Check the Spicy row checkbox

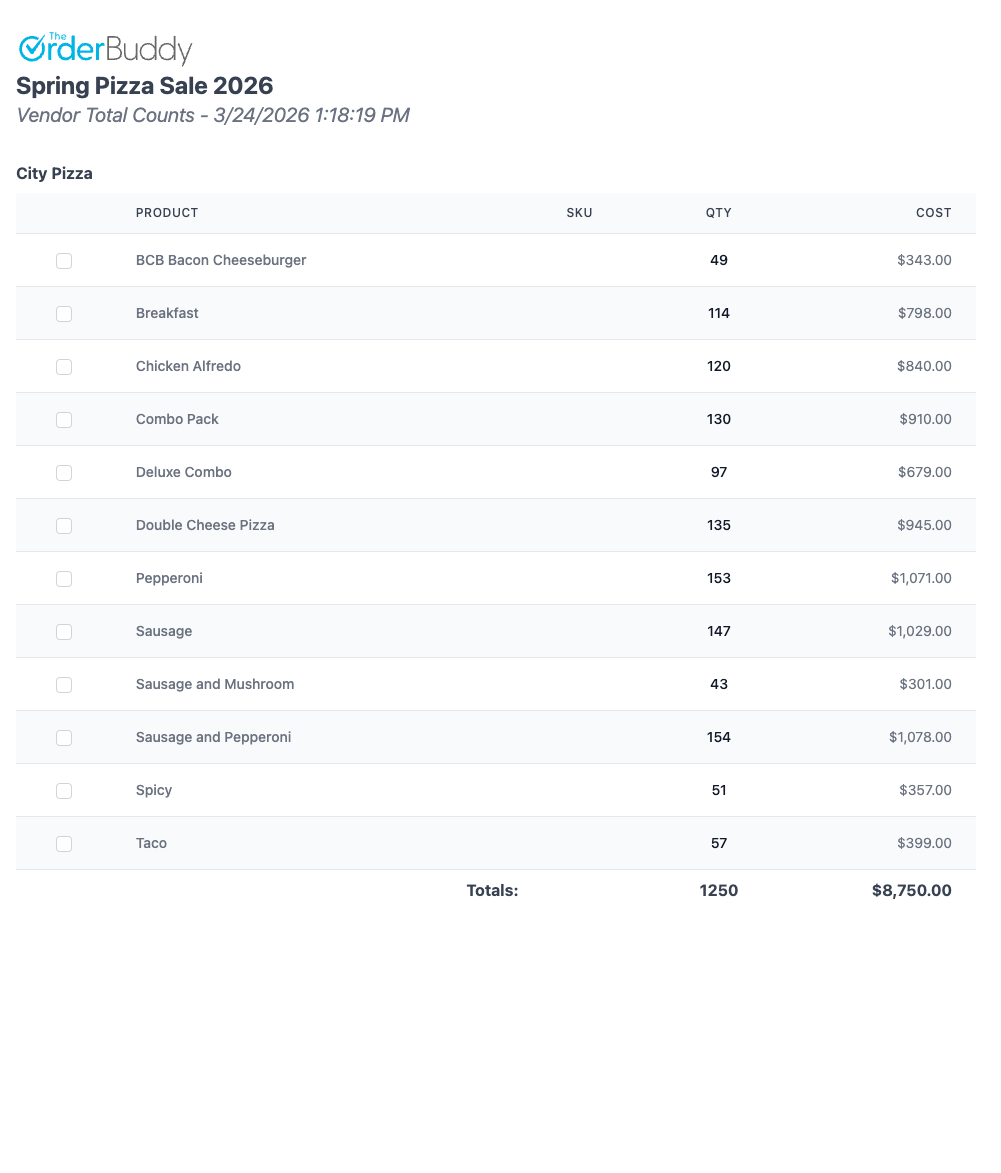(x=64, y=790)
